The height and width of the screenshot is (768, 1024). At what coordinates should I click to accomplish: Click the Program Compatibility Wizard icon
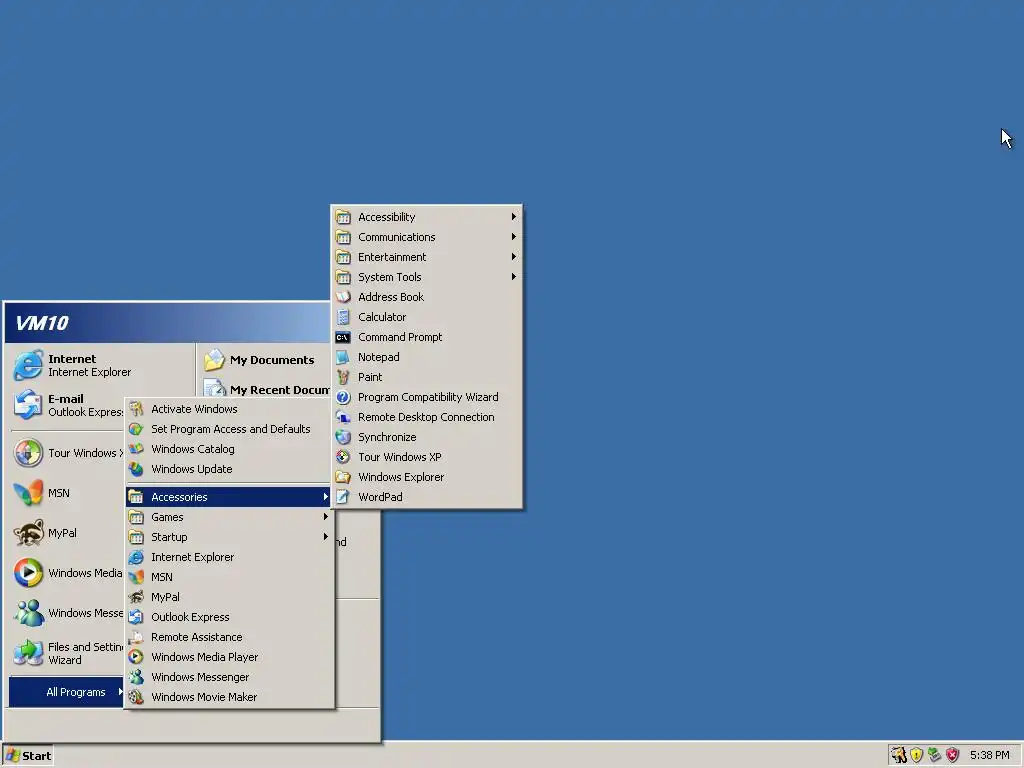[343, 397]
